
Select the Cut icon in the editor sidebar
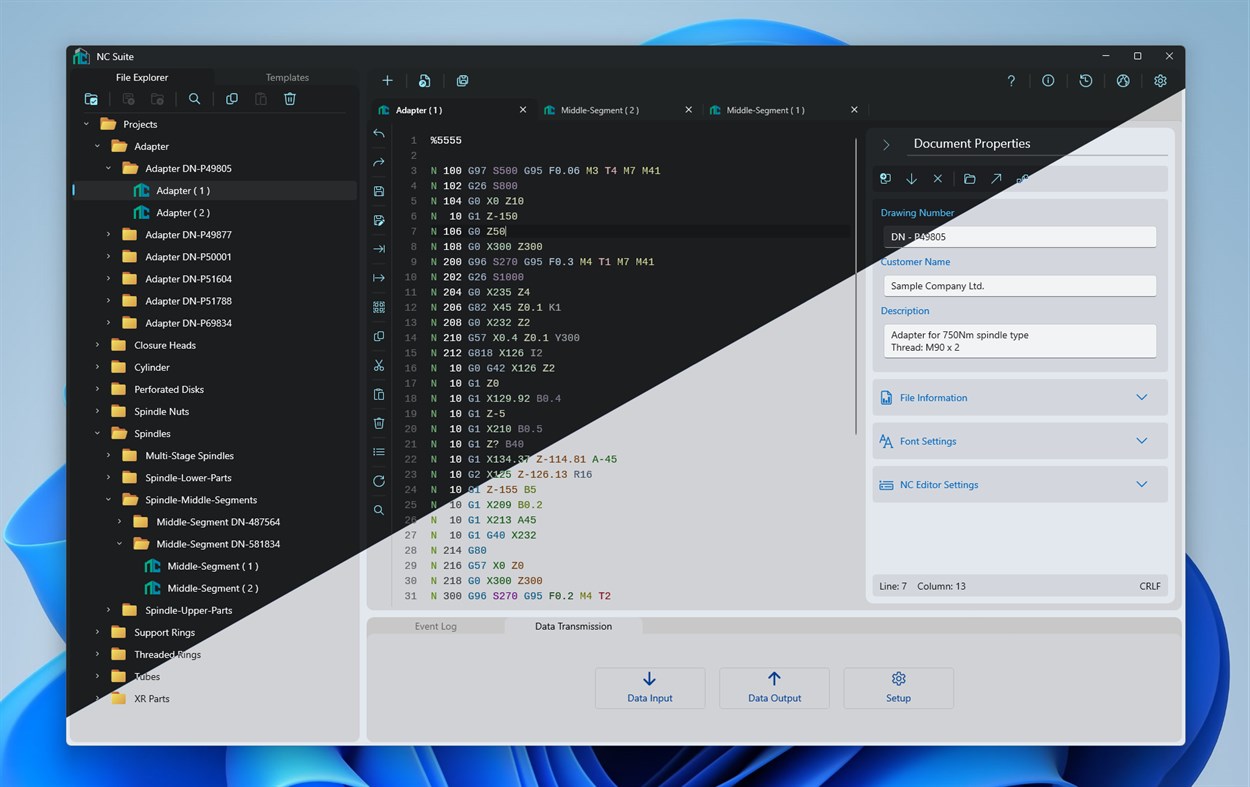click(379, 365)
